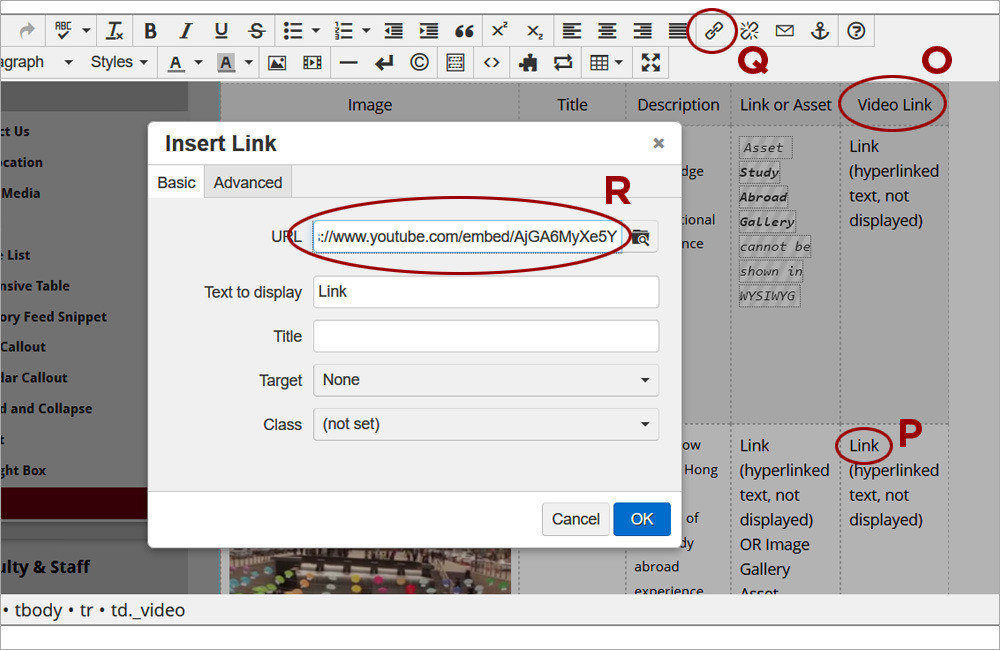Align text right
The image size is (1000, 650).
pyautogui.click(x=642, y=31)
